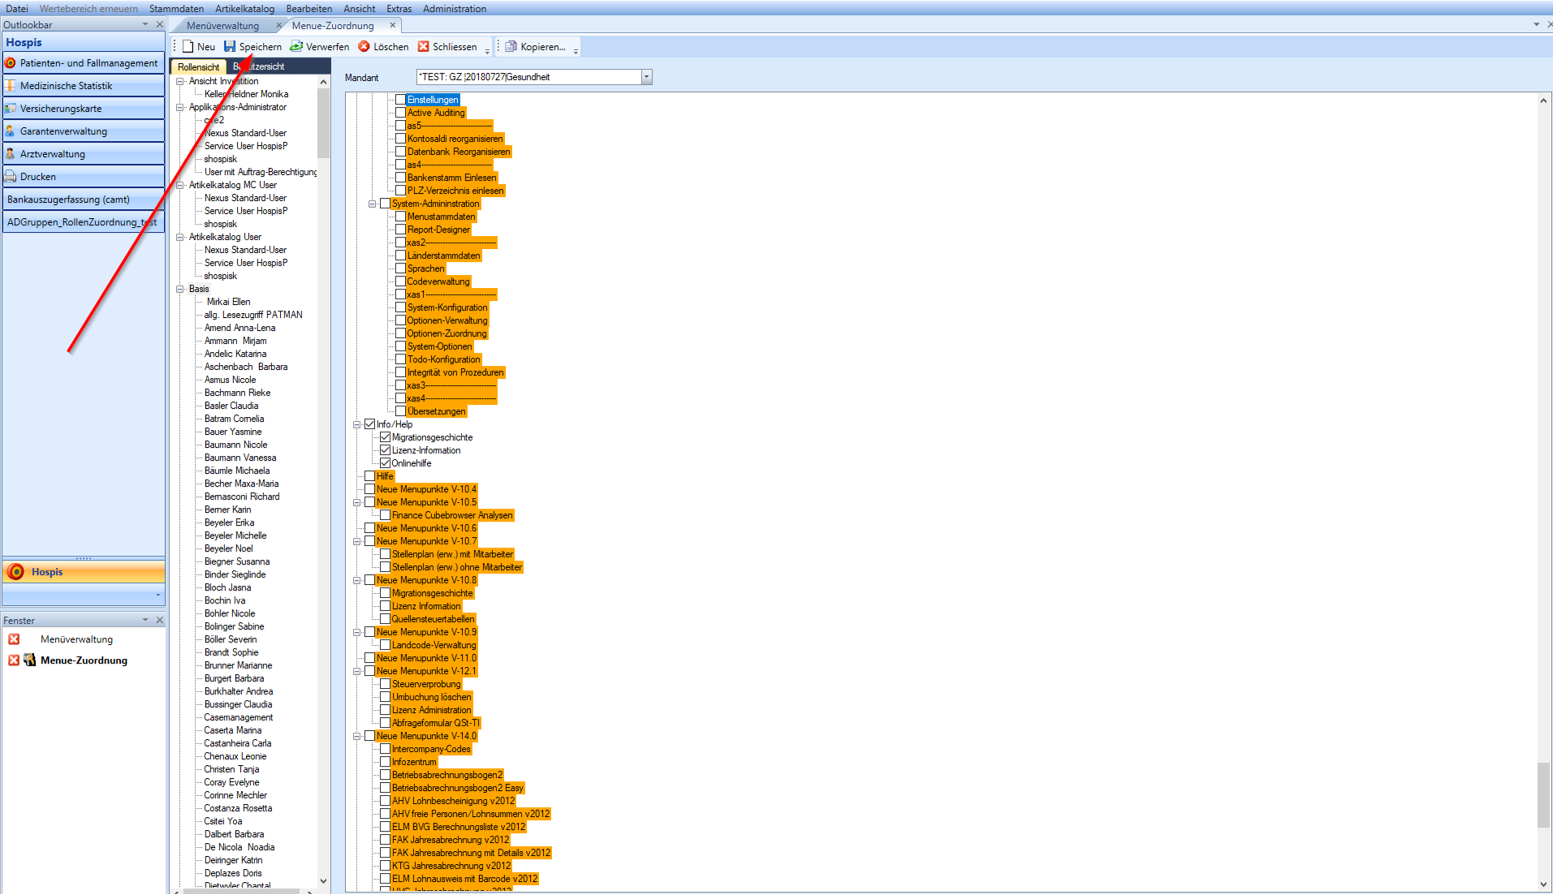Uncheck the Onlinehilfe checkbox
The image size is (1553, 894).
coord(385,463)
